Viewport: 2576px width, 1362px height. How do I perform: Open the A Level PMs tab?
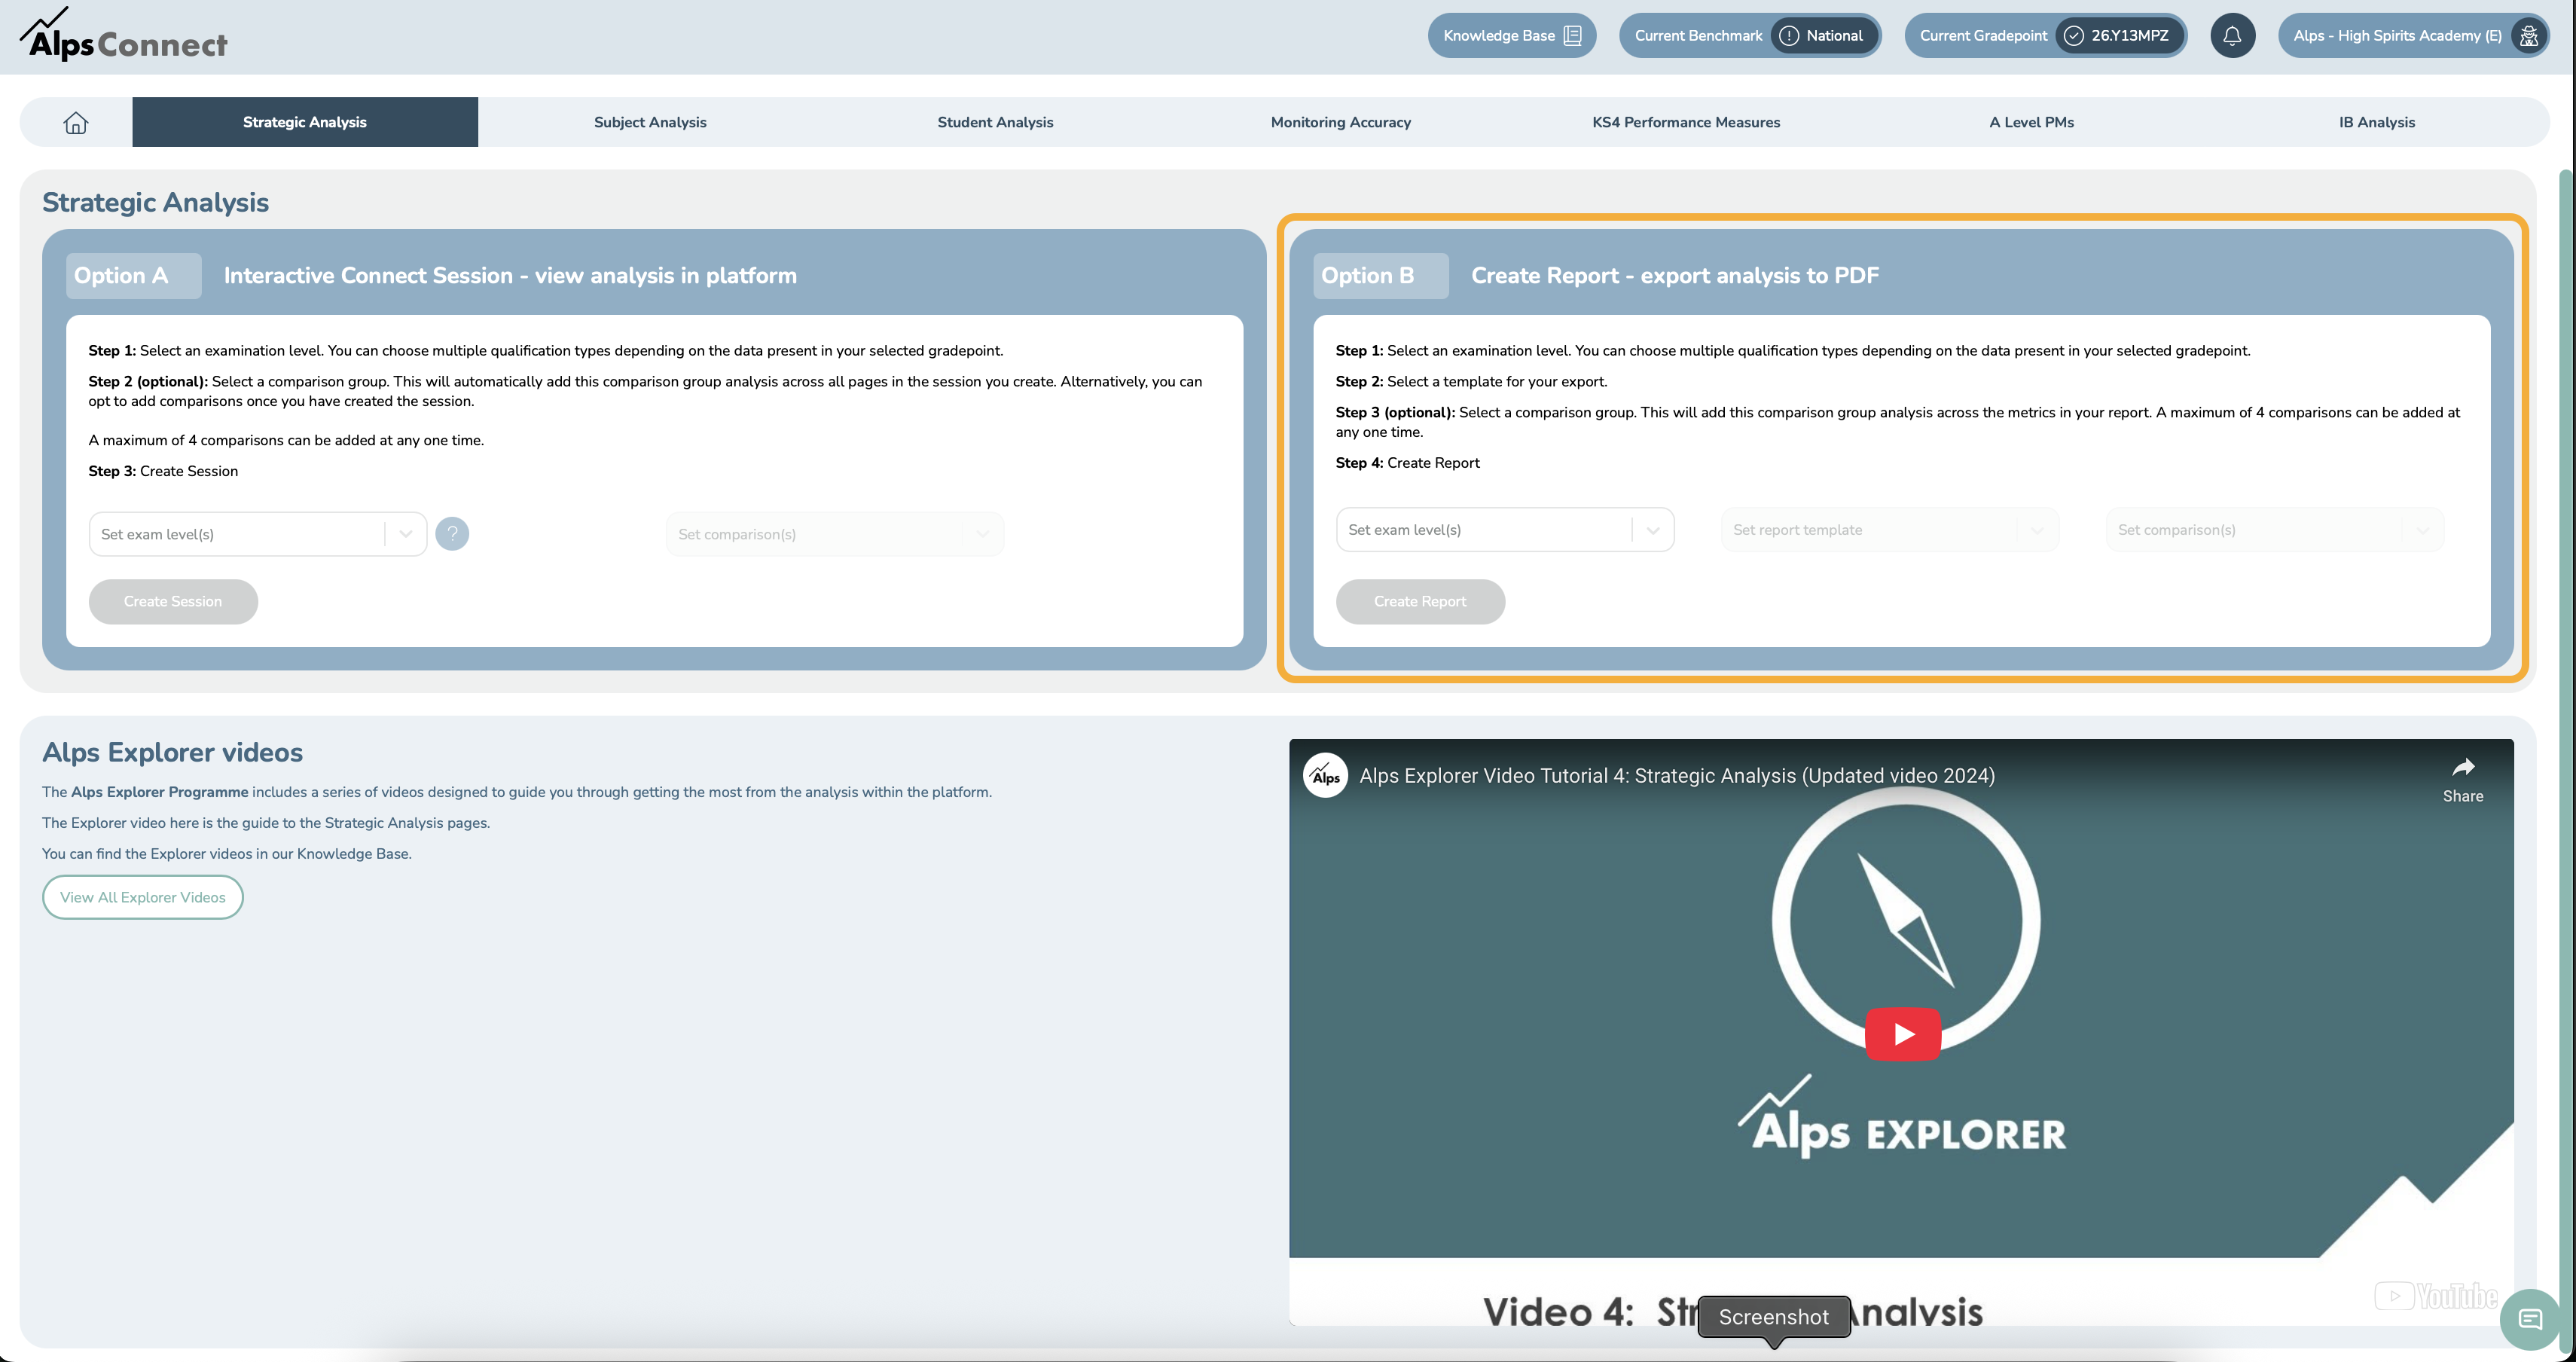(2031, 122)
